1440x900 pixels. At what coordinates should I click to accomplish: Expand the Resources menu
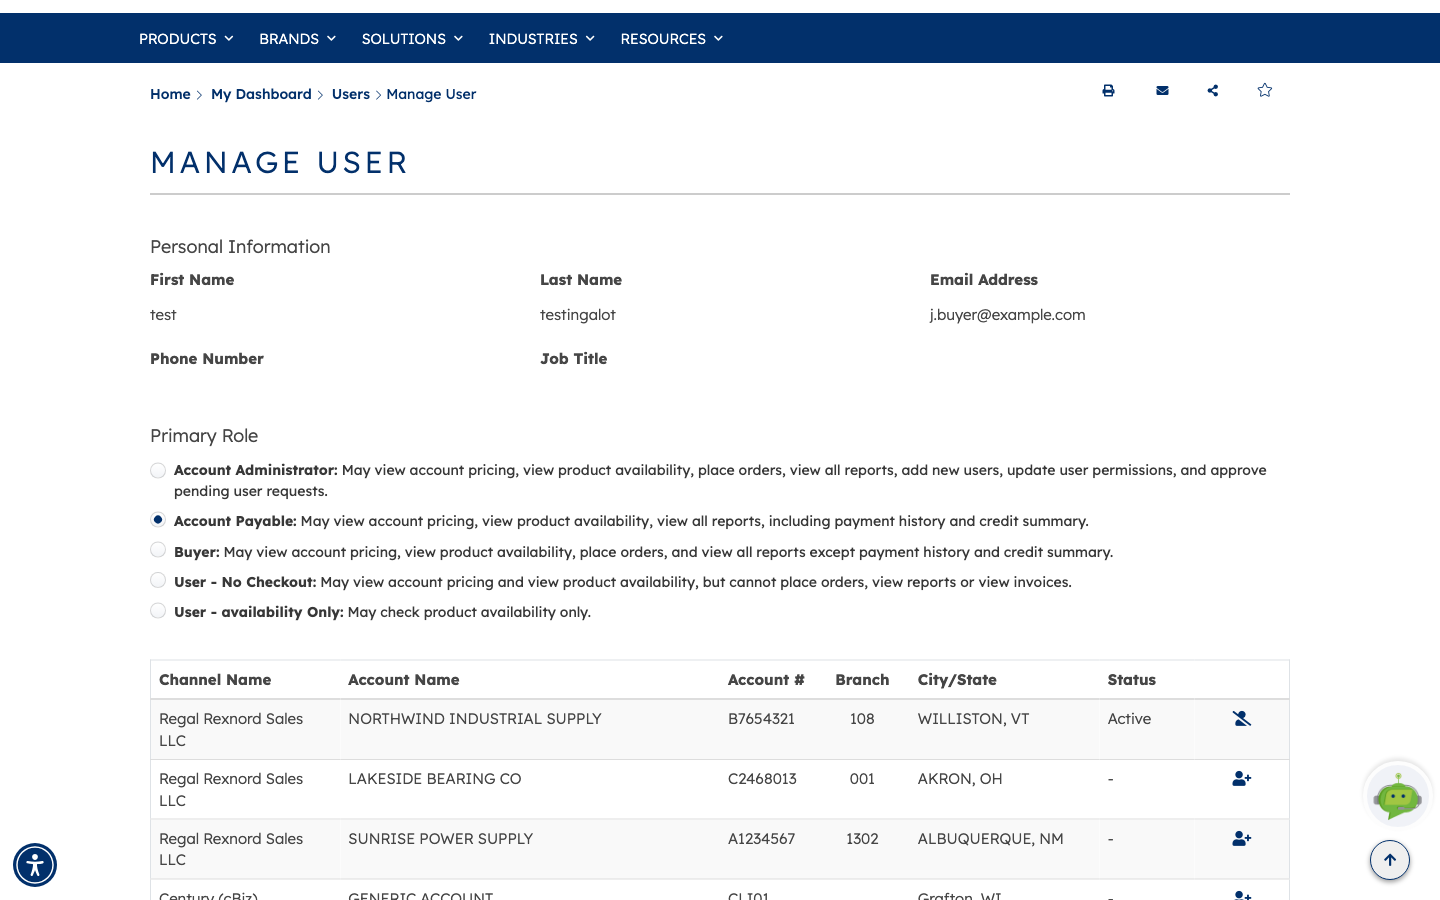point(671,39)
